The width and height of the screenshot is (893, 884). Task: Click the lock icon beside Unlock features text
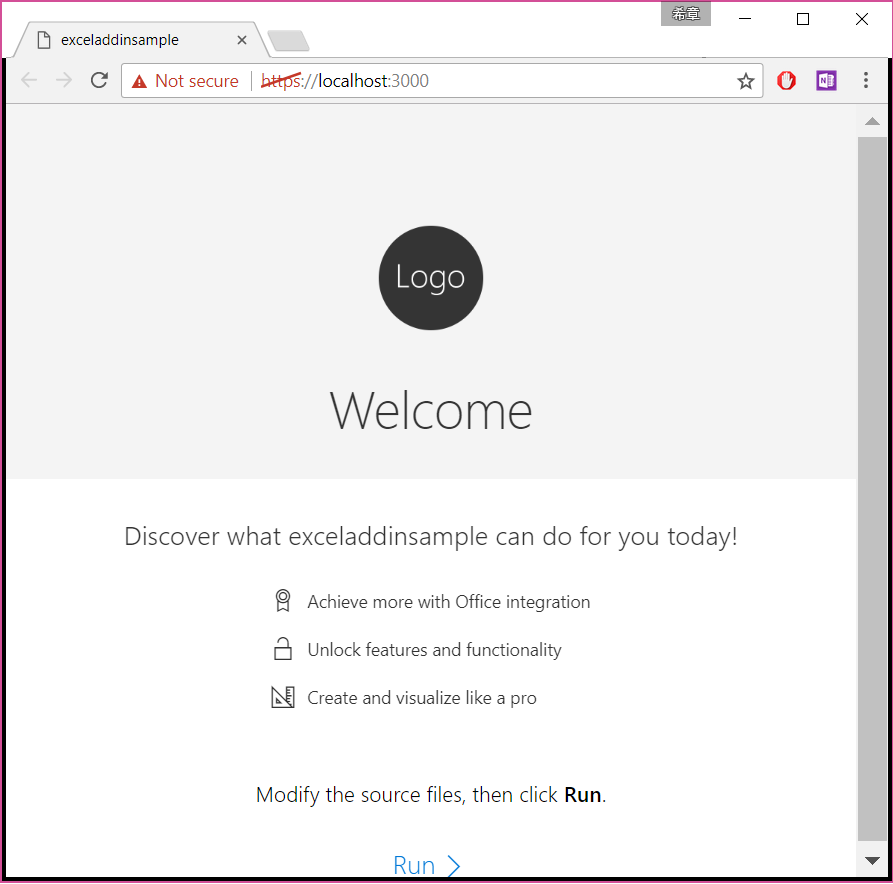point(283,648)
